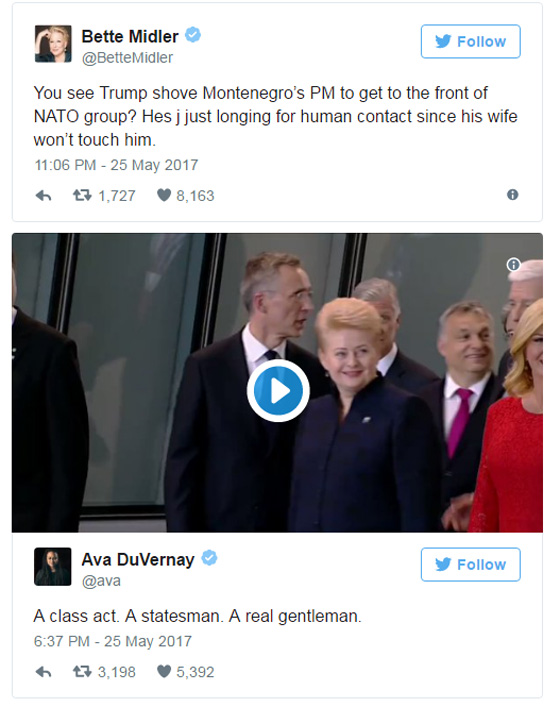Open Ava DuVernay's profile picture

[53, 566]
